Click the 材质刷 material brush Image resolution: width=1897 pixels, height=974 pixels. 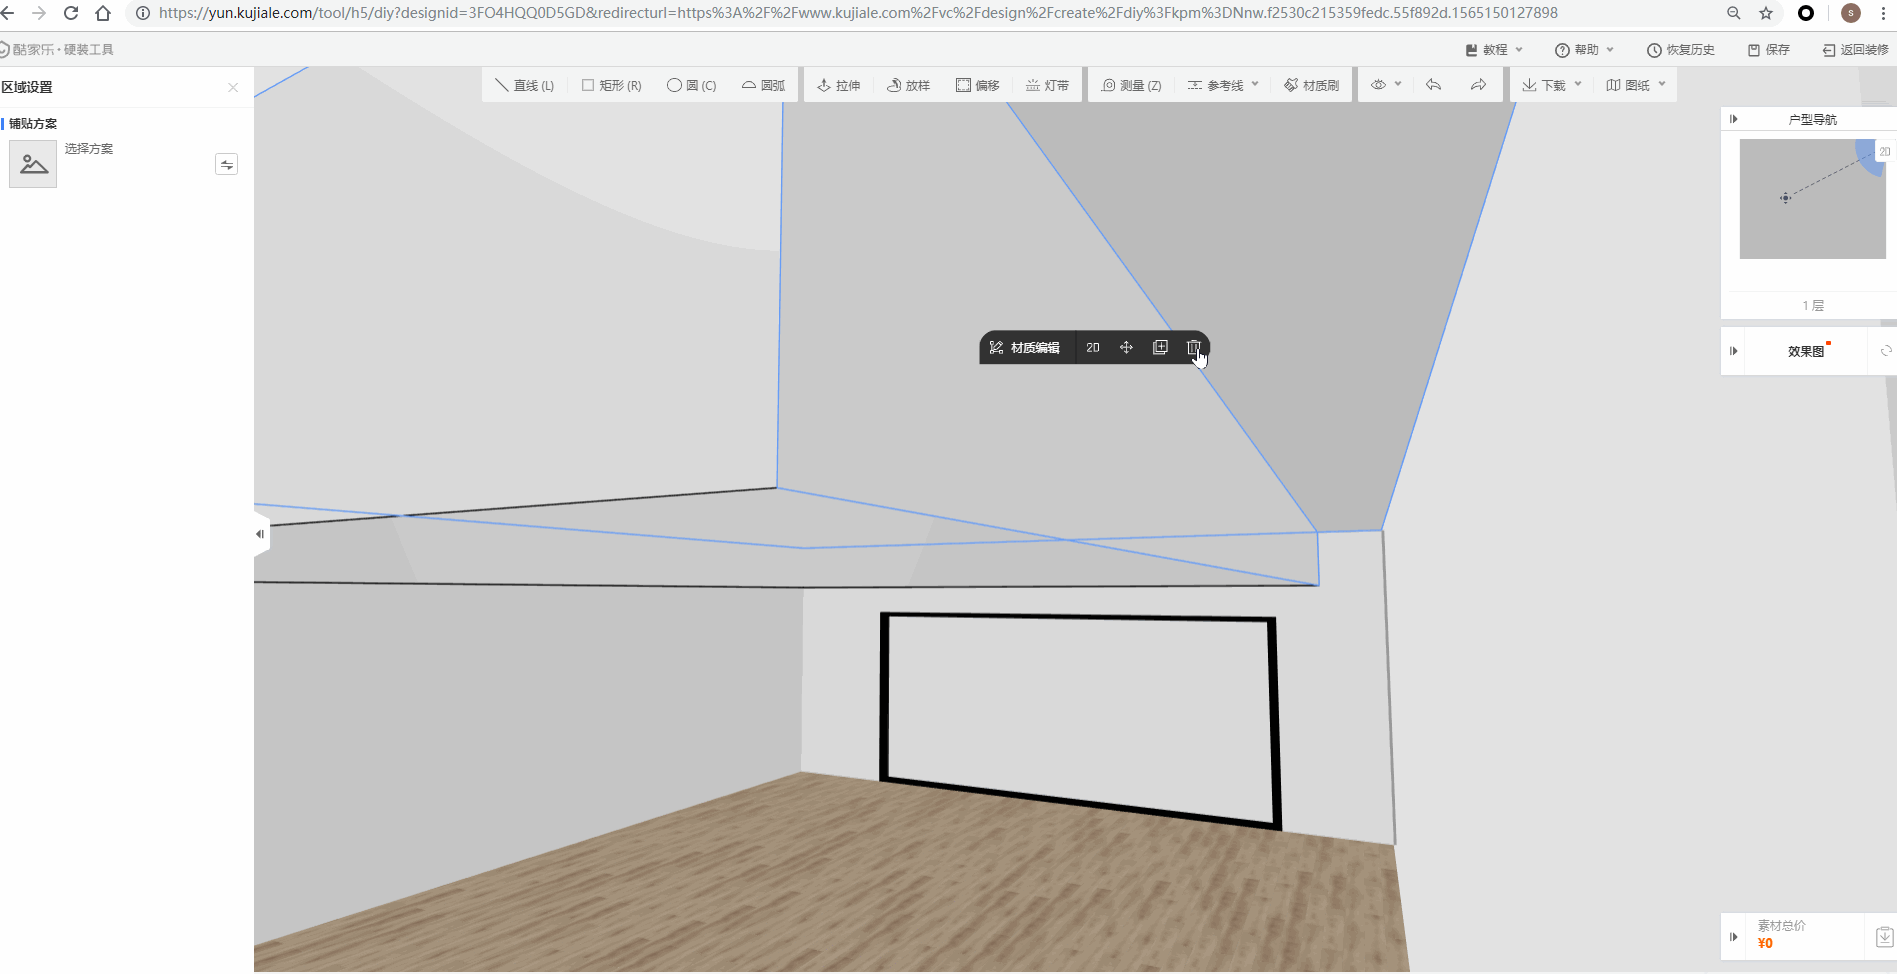coord(1311,86)
